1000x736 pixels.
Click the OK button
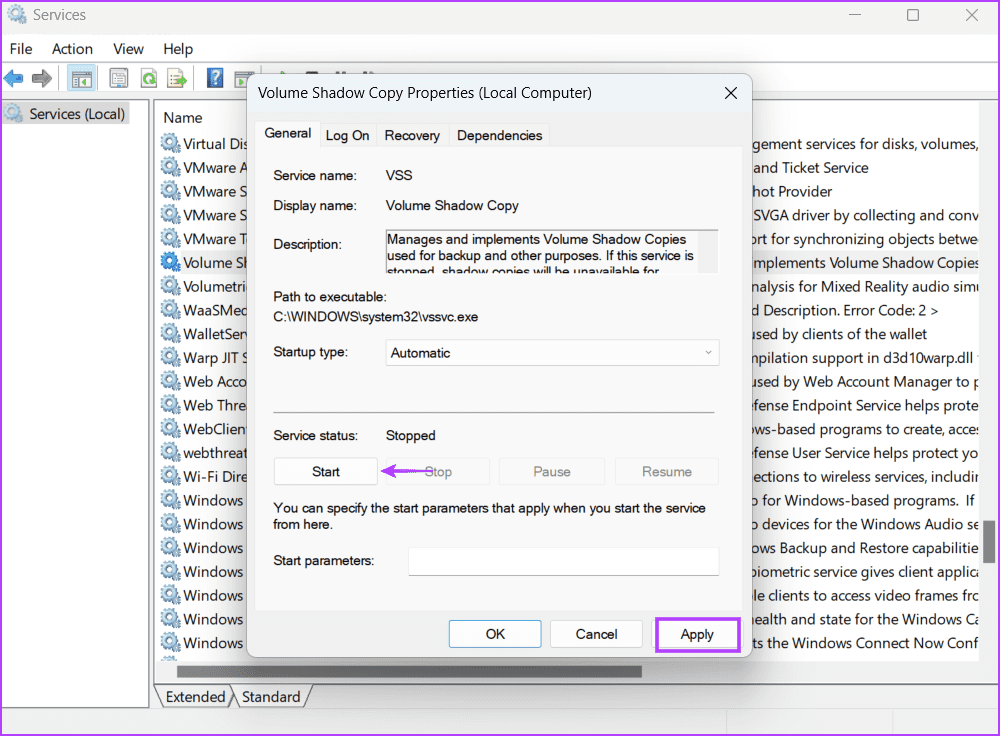pyautogui.click(x=495, y=634)
